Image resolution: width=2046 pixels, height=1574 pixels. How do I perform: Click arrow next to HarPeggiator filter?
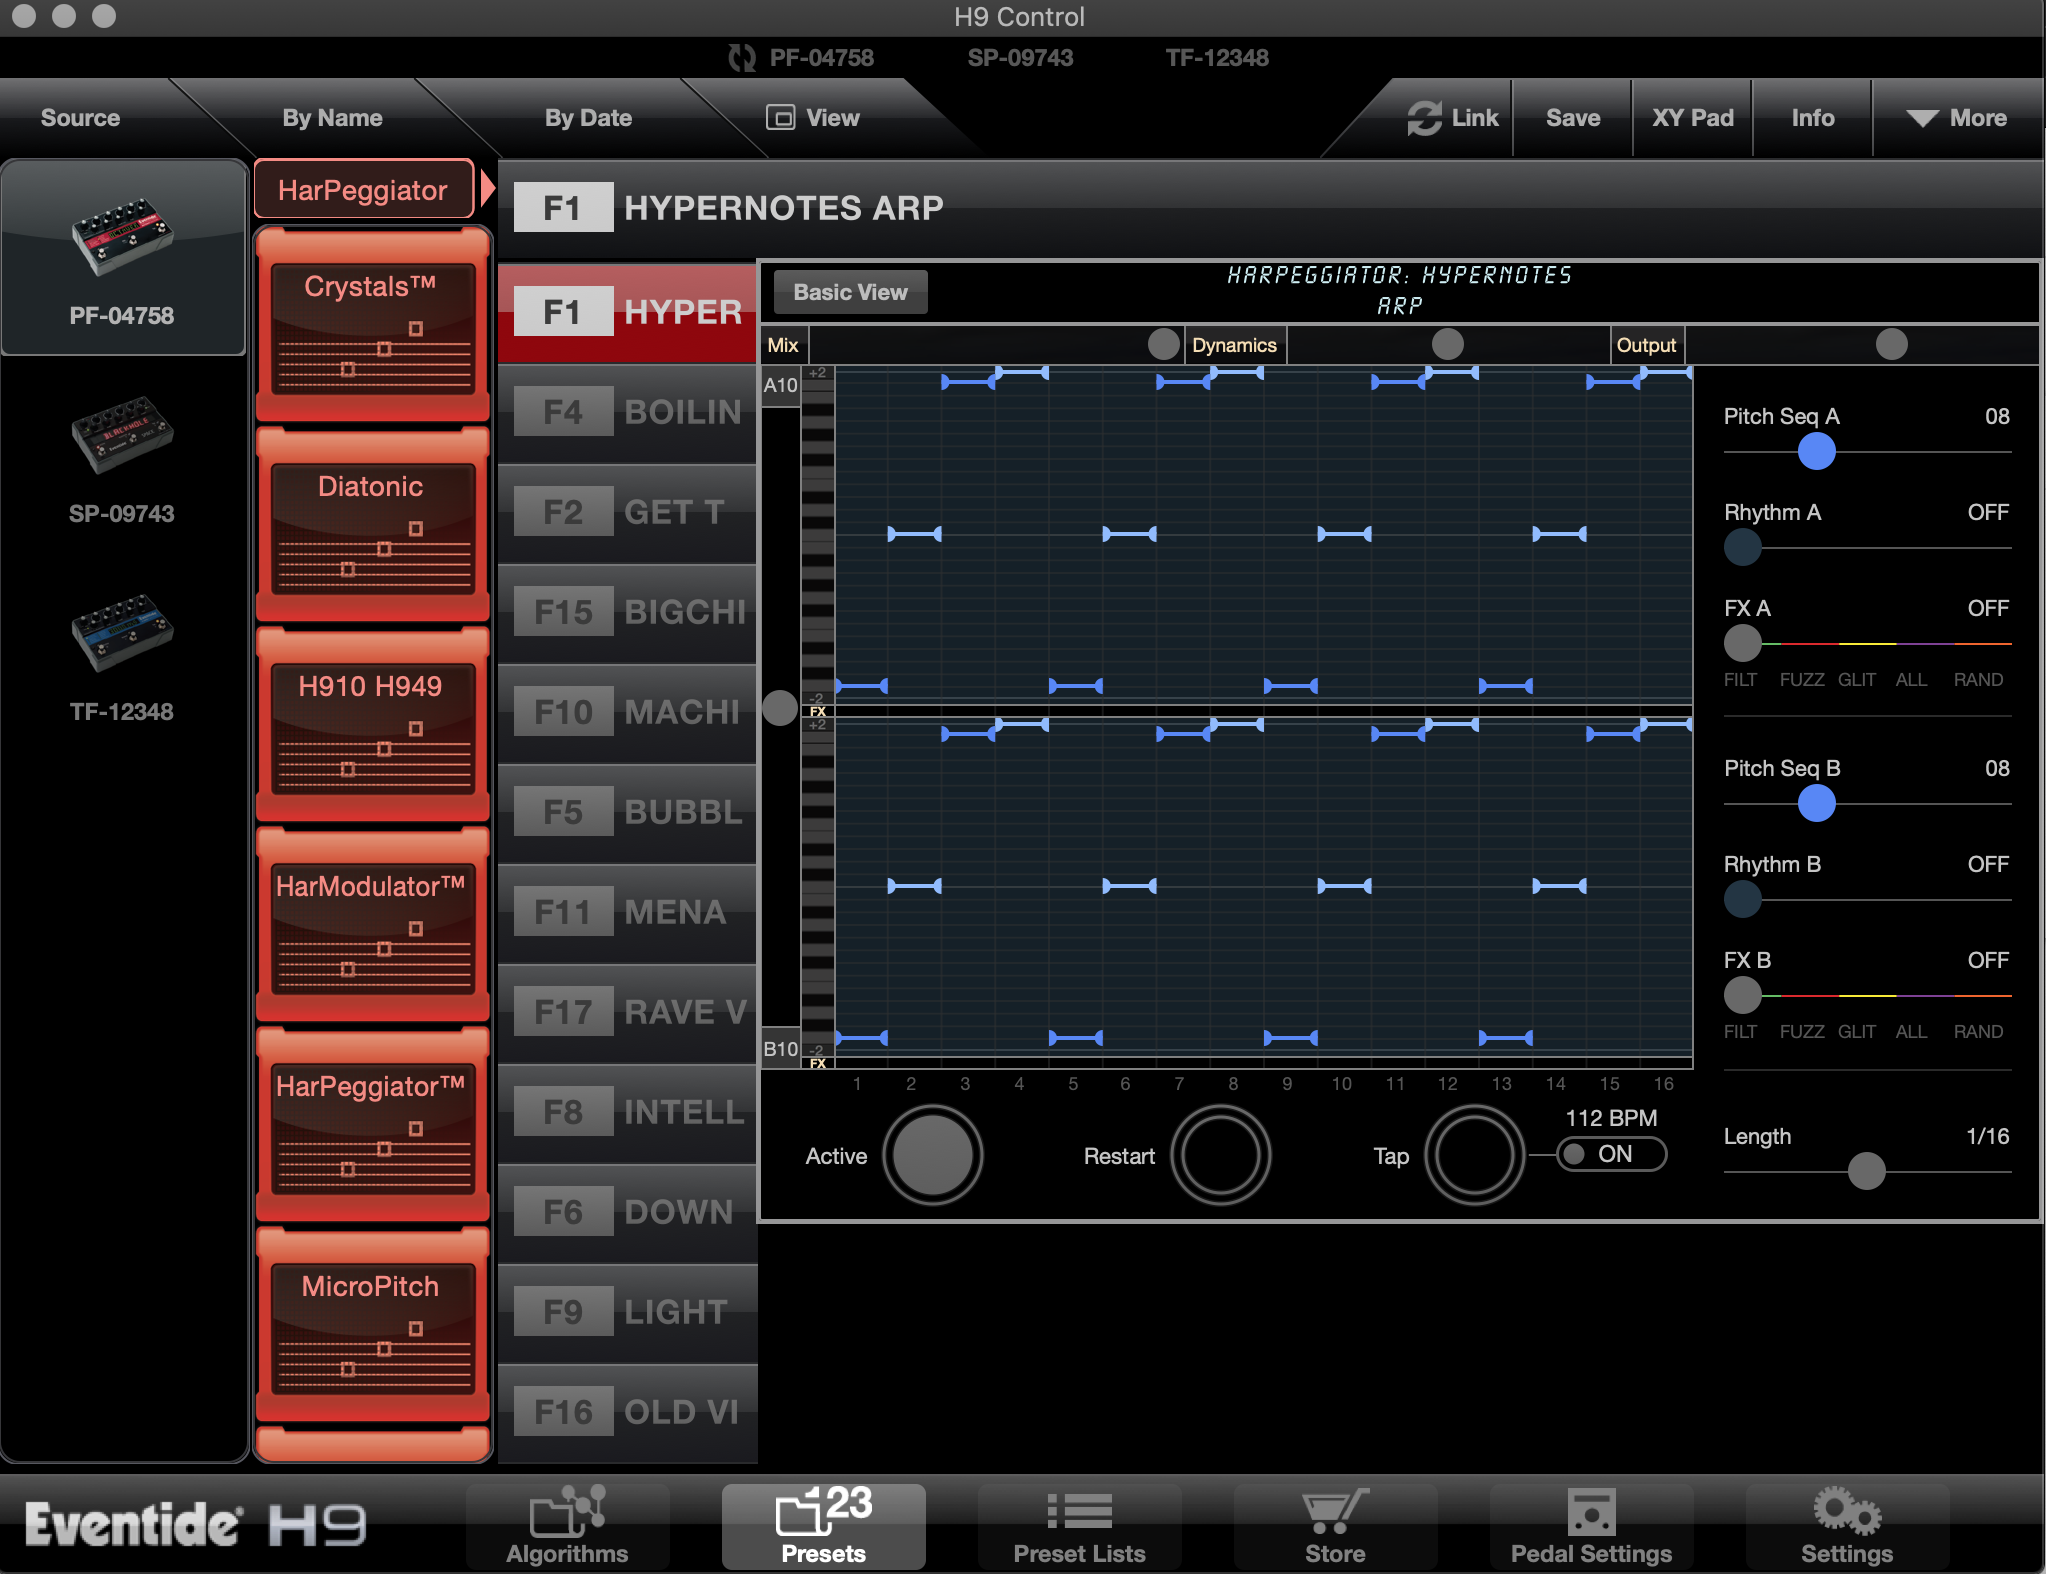[x=487, y=188]
